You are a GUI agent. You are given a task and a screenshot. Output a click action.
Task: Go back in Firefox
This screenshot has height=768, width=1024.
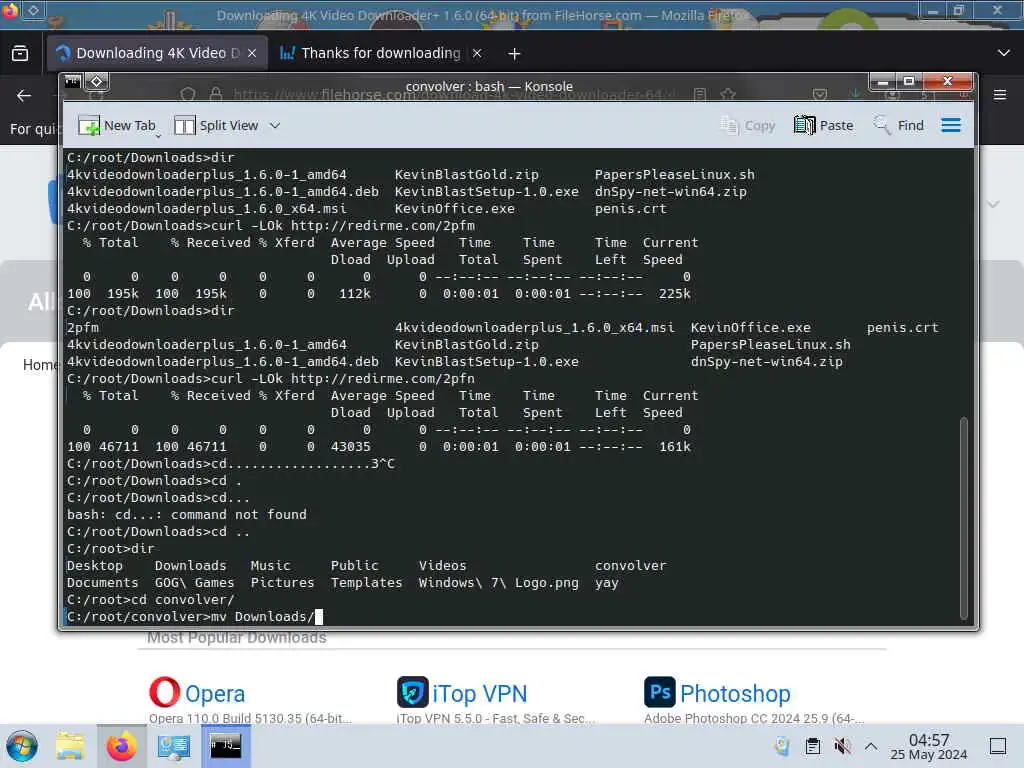[x=24, y=96]
